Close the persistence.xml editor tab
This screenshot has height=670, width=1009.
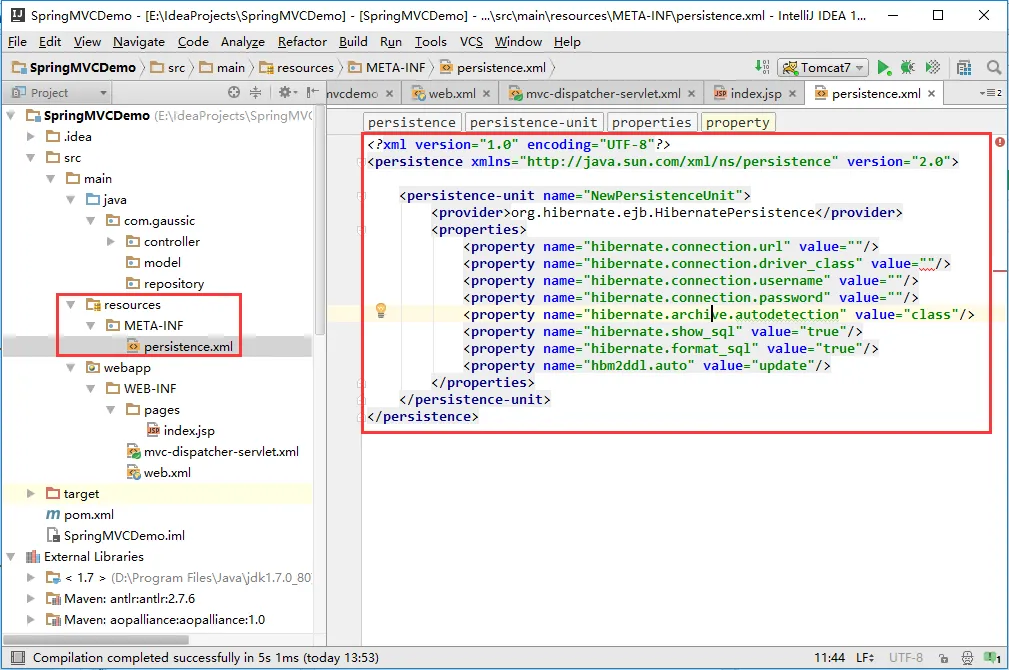pos(931,94)
